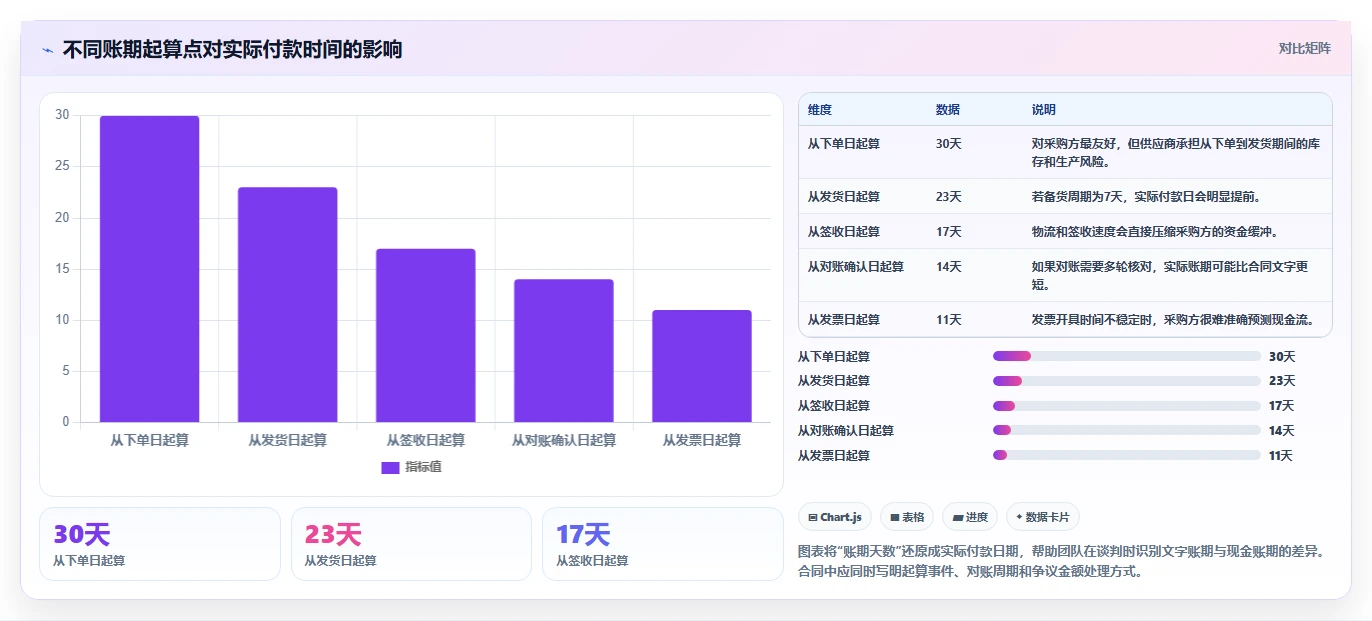
Task: Click the 从对账确认日起算 progress bar
Action: coord(1127,431)
